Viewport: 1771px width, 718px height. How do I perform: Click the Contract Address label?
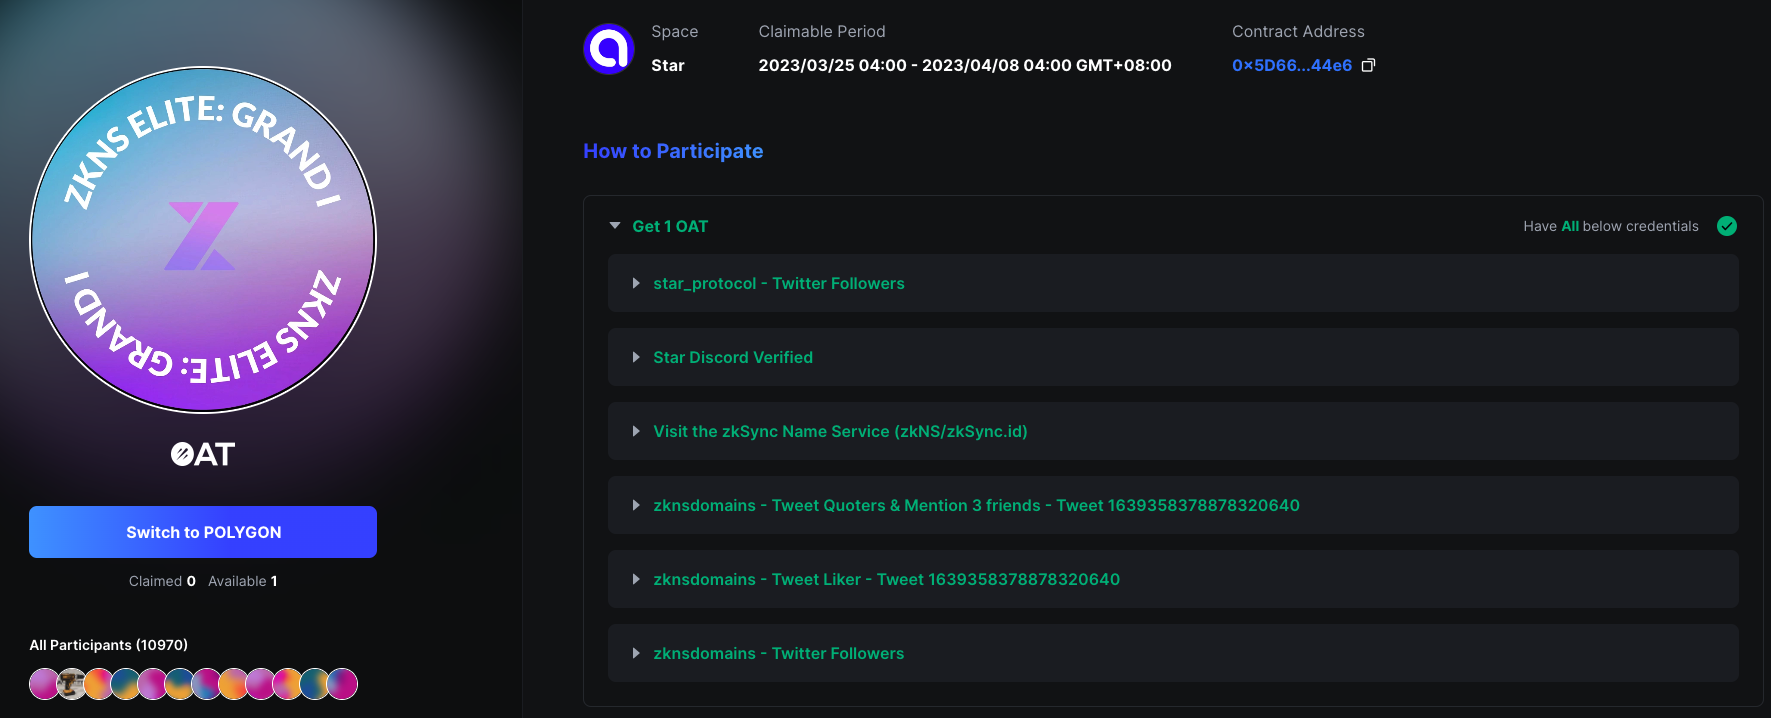[1298, 31]
